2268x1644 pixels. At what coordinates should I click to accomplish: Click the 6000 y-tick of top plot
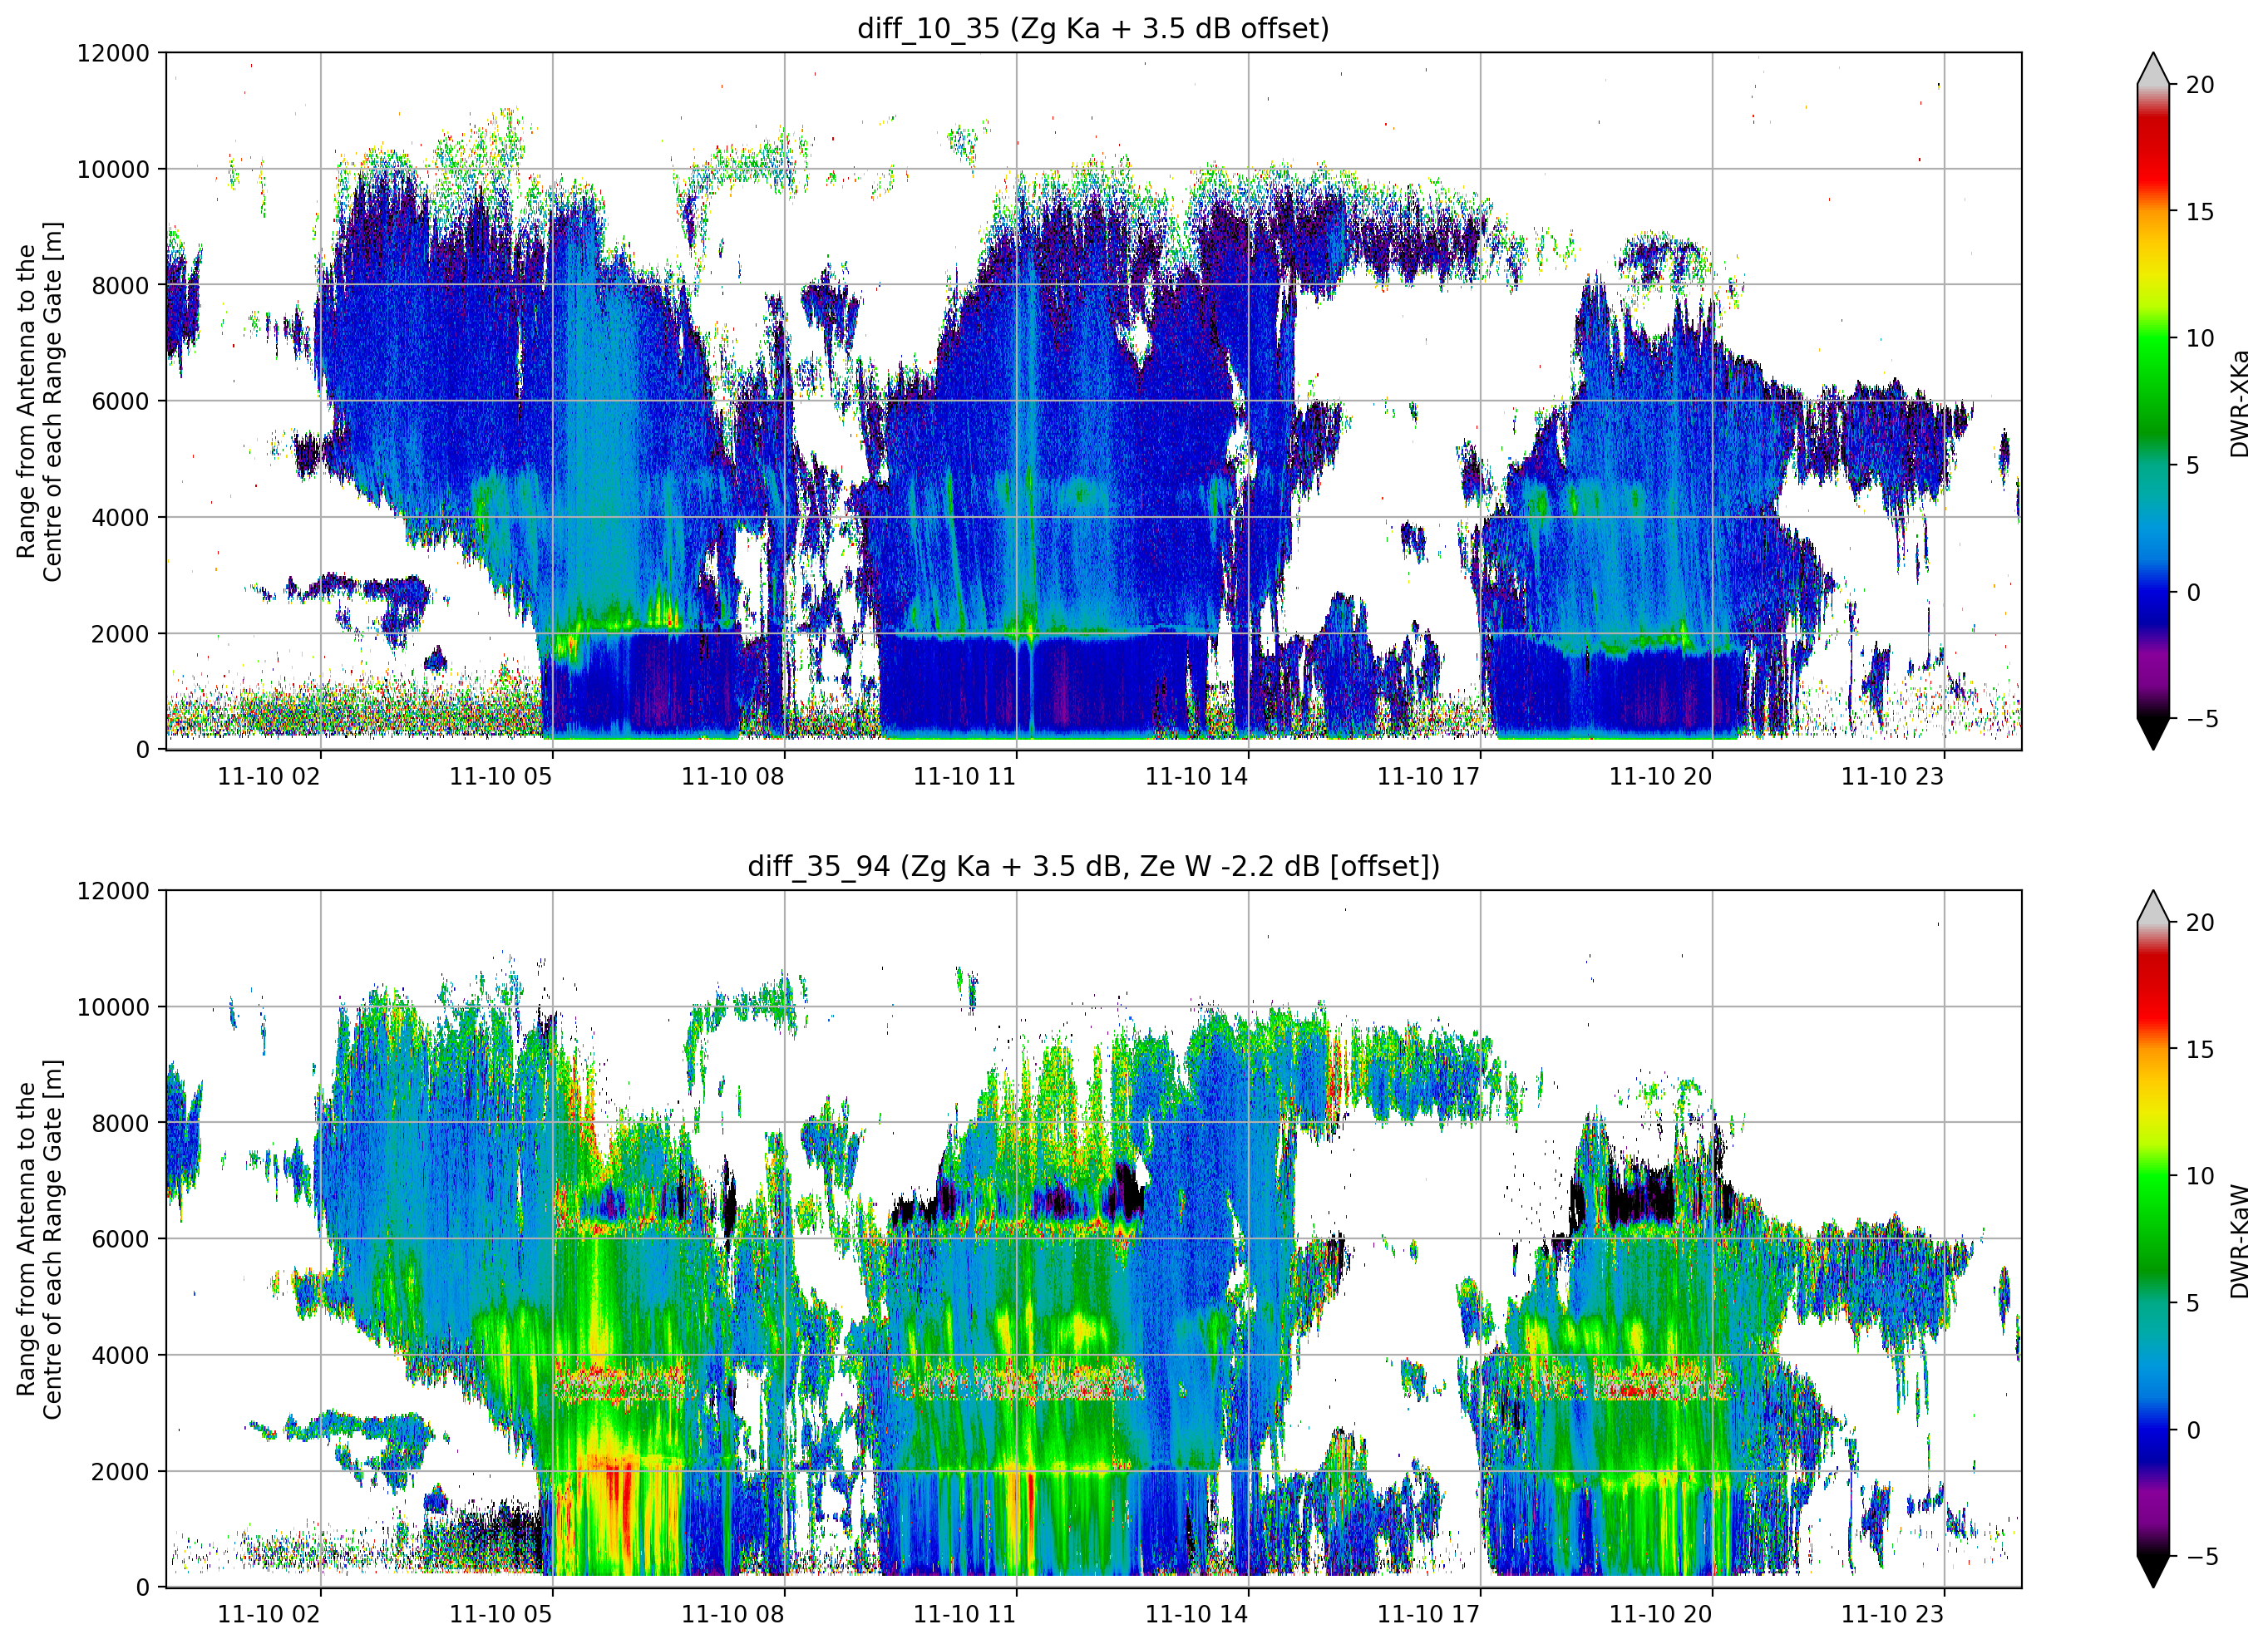click(x=120, y=401)
